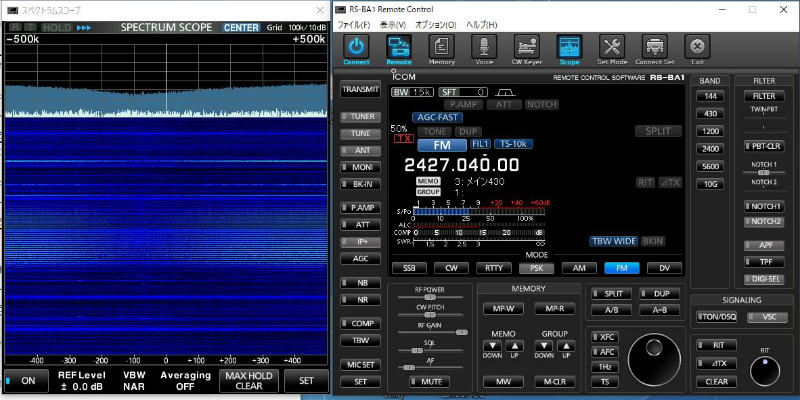Click the AGC button
800x400 pixels.
(x=360, y=259)
